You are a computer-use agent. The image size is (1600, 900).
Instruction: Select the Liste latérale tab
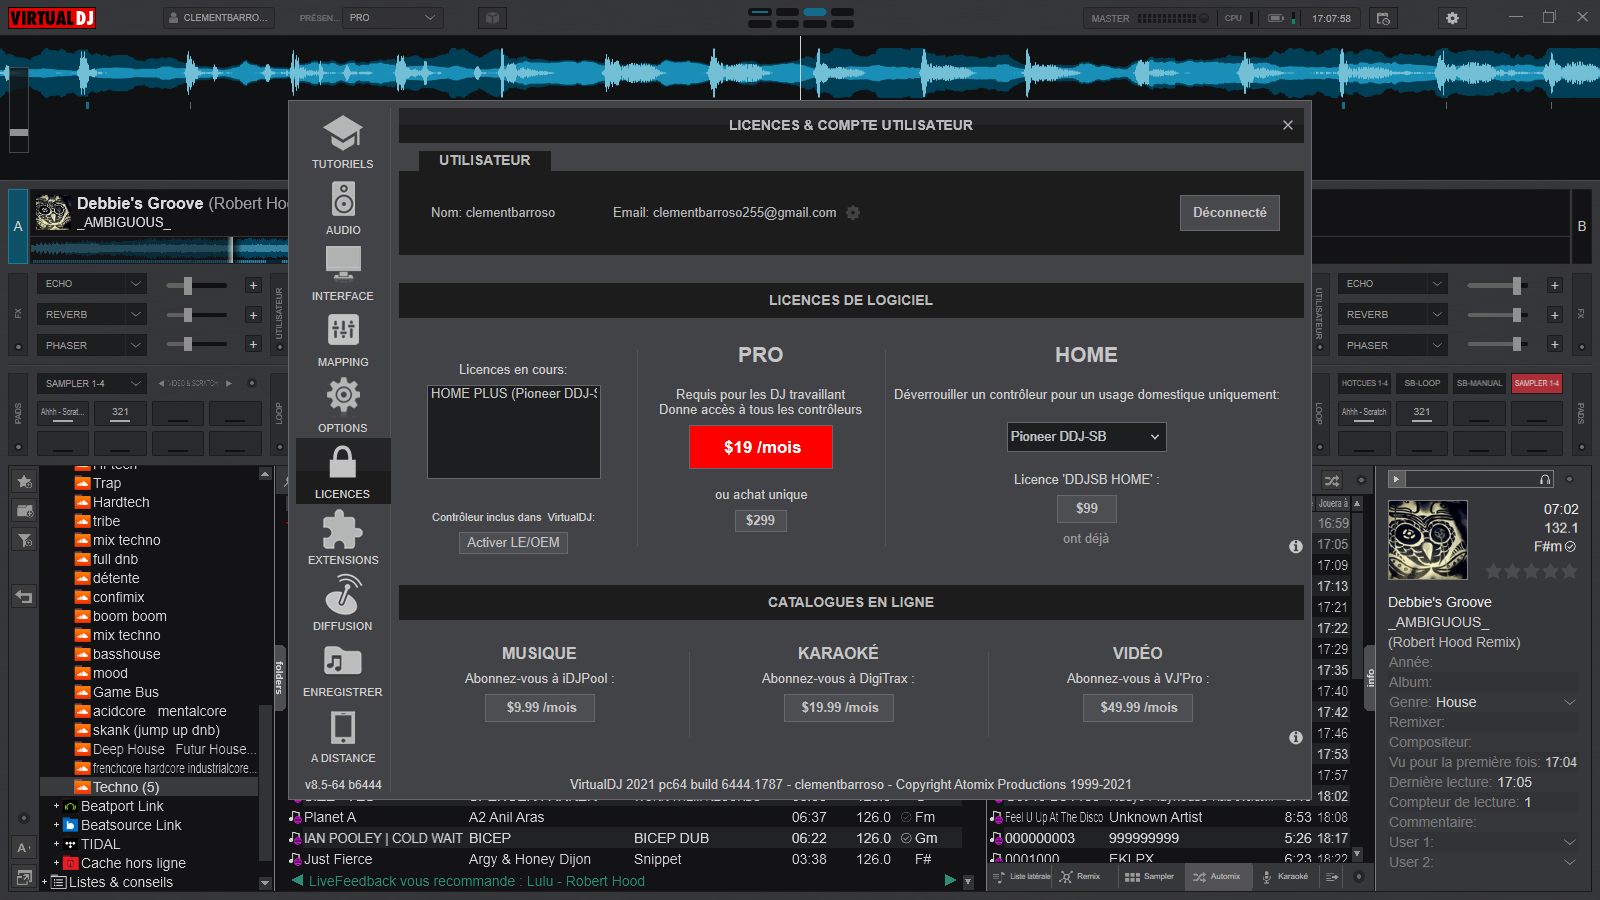click(x=1021, y=877)
